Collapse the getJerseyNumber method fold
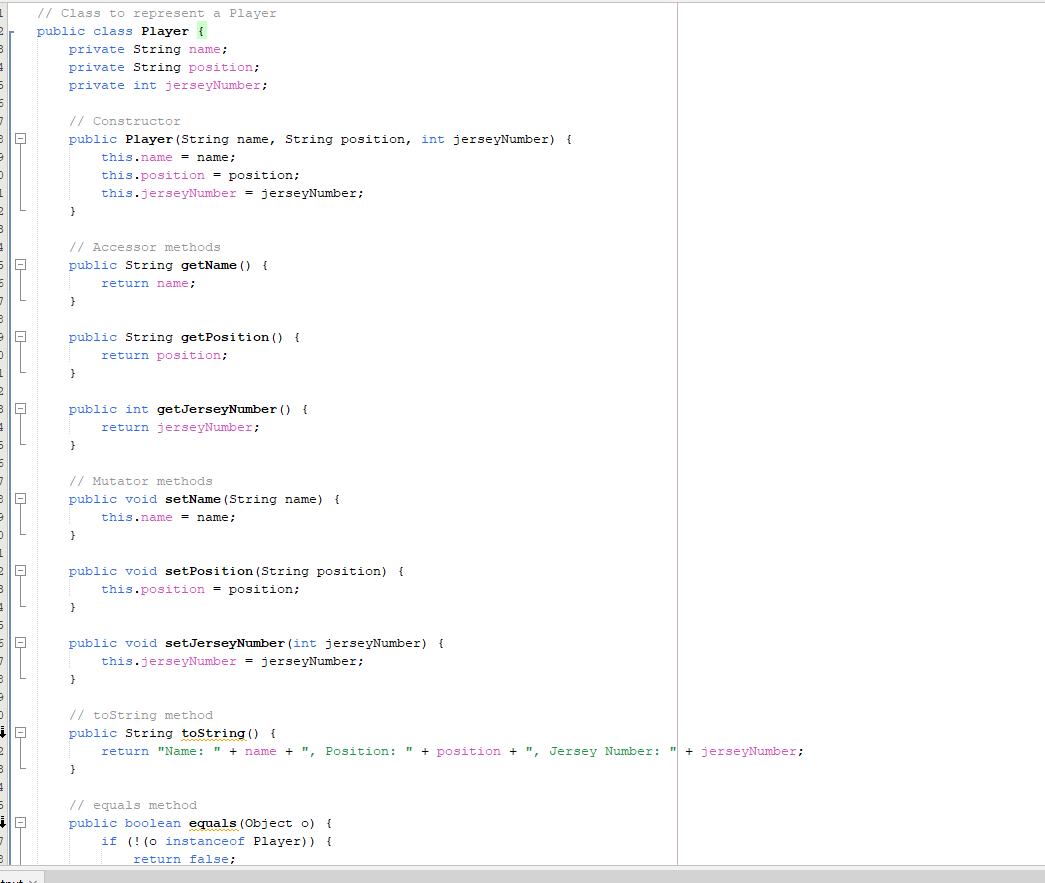The width and height of the screenshot is (1045, 883). tap(20, 409)
